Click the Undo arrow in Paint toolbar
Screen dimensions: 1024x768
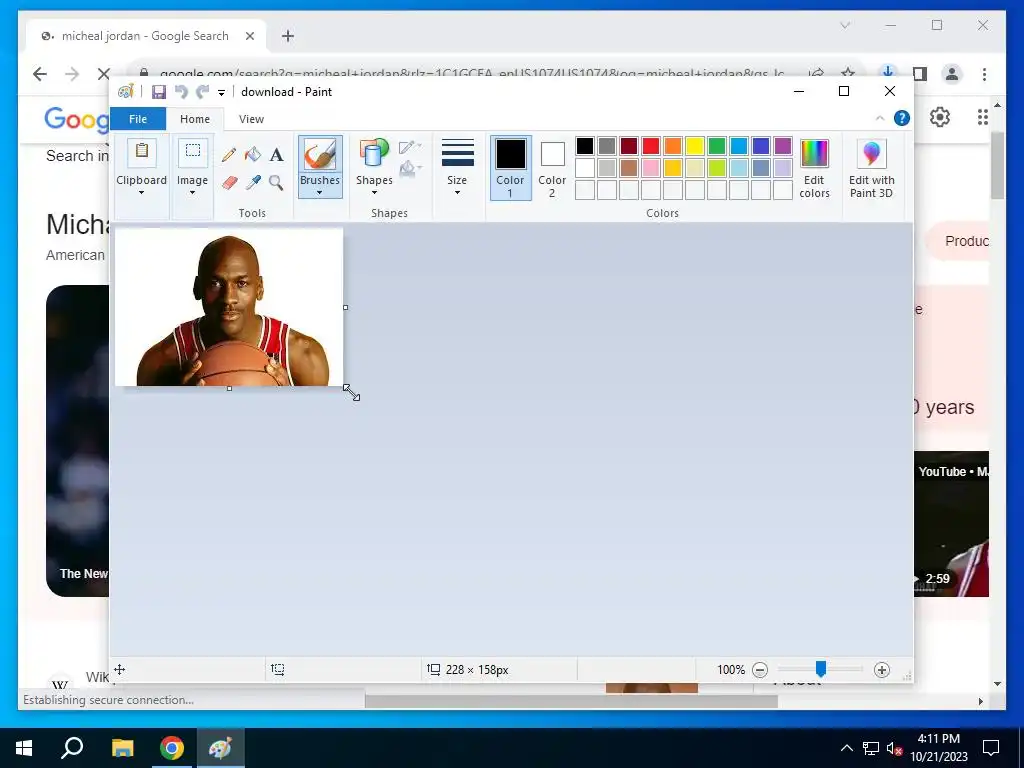click(x=181, y=92)
